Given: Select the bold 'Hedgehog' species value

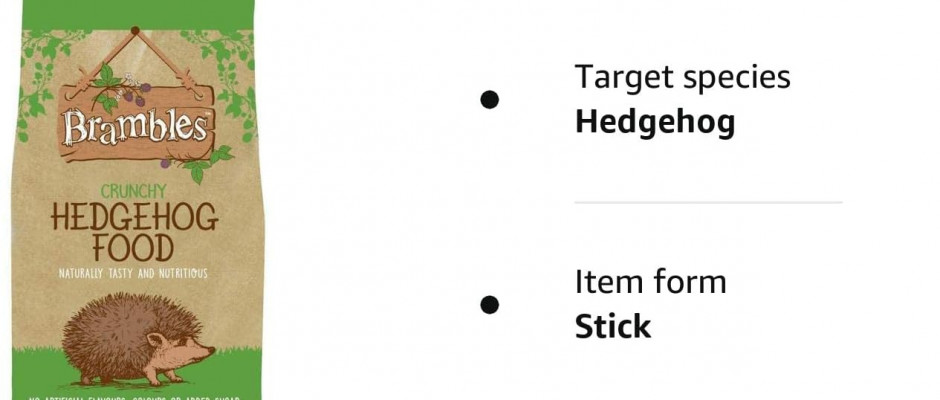Looking at the screenshot, I should [655, 123].
